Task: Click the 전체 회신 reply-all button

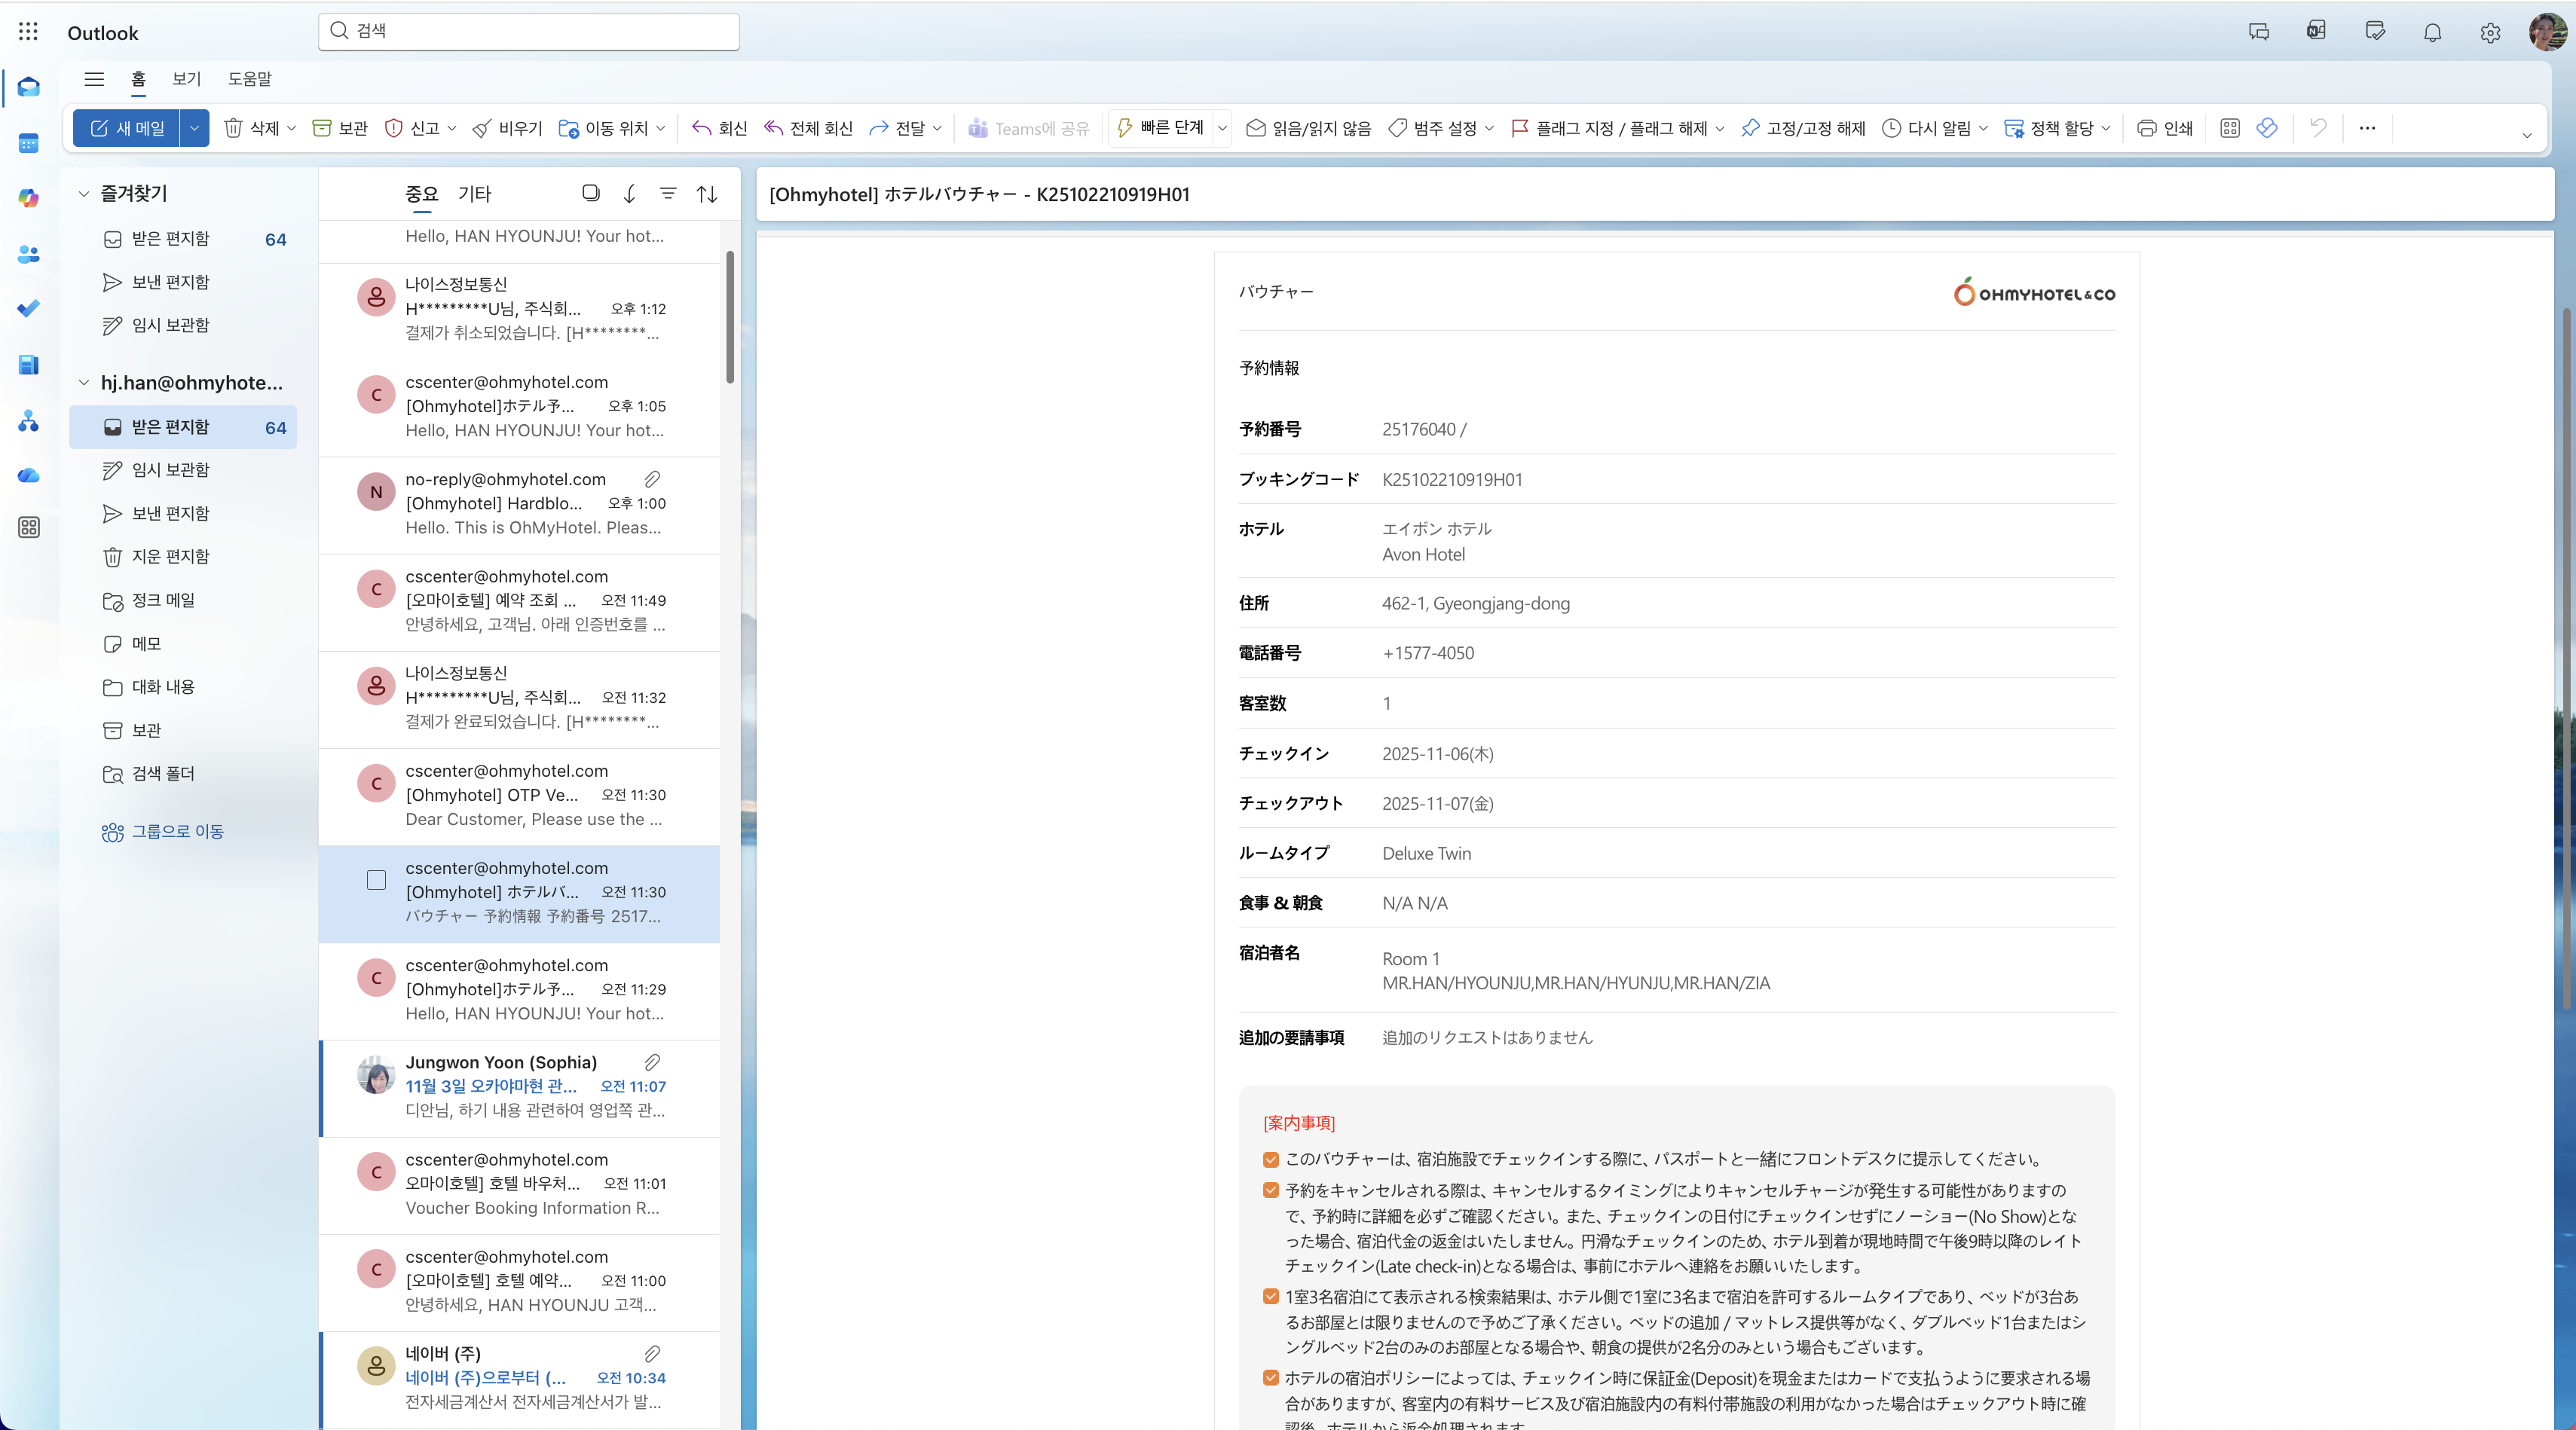Action: 808,128
